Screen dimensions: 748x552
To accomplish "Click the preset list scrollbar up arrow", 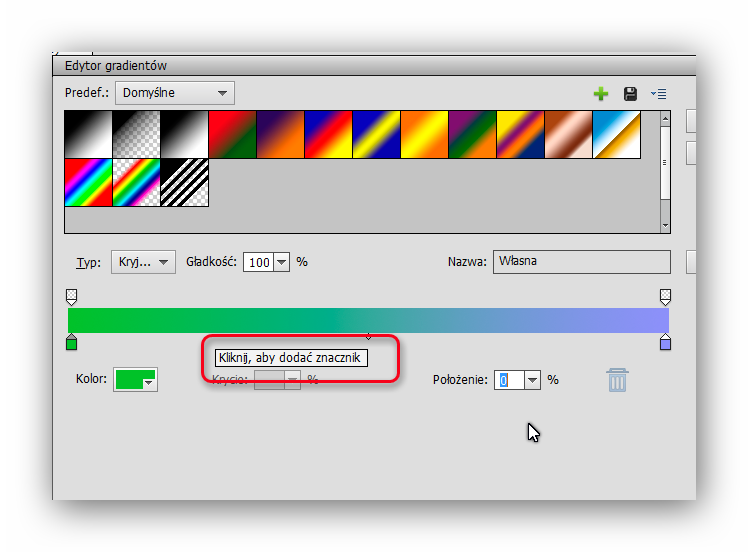I will pyautogui.click(x=665, y=118).
